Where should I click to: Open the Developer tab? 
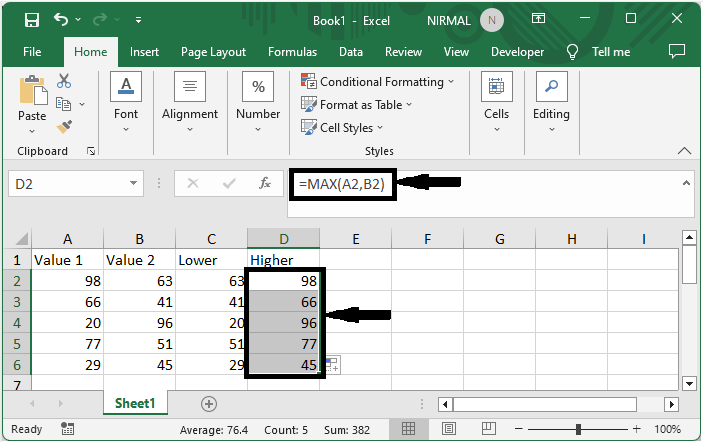coord(517,52)
